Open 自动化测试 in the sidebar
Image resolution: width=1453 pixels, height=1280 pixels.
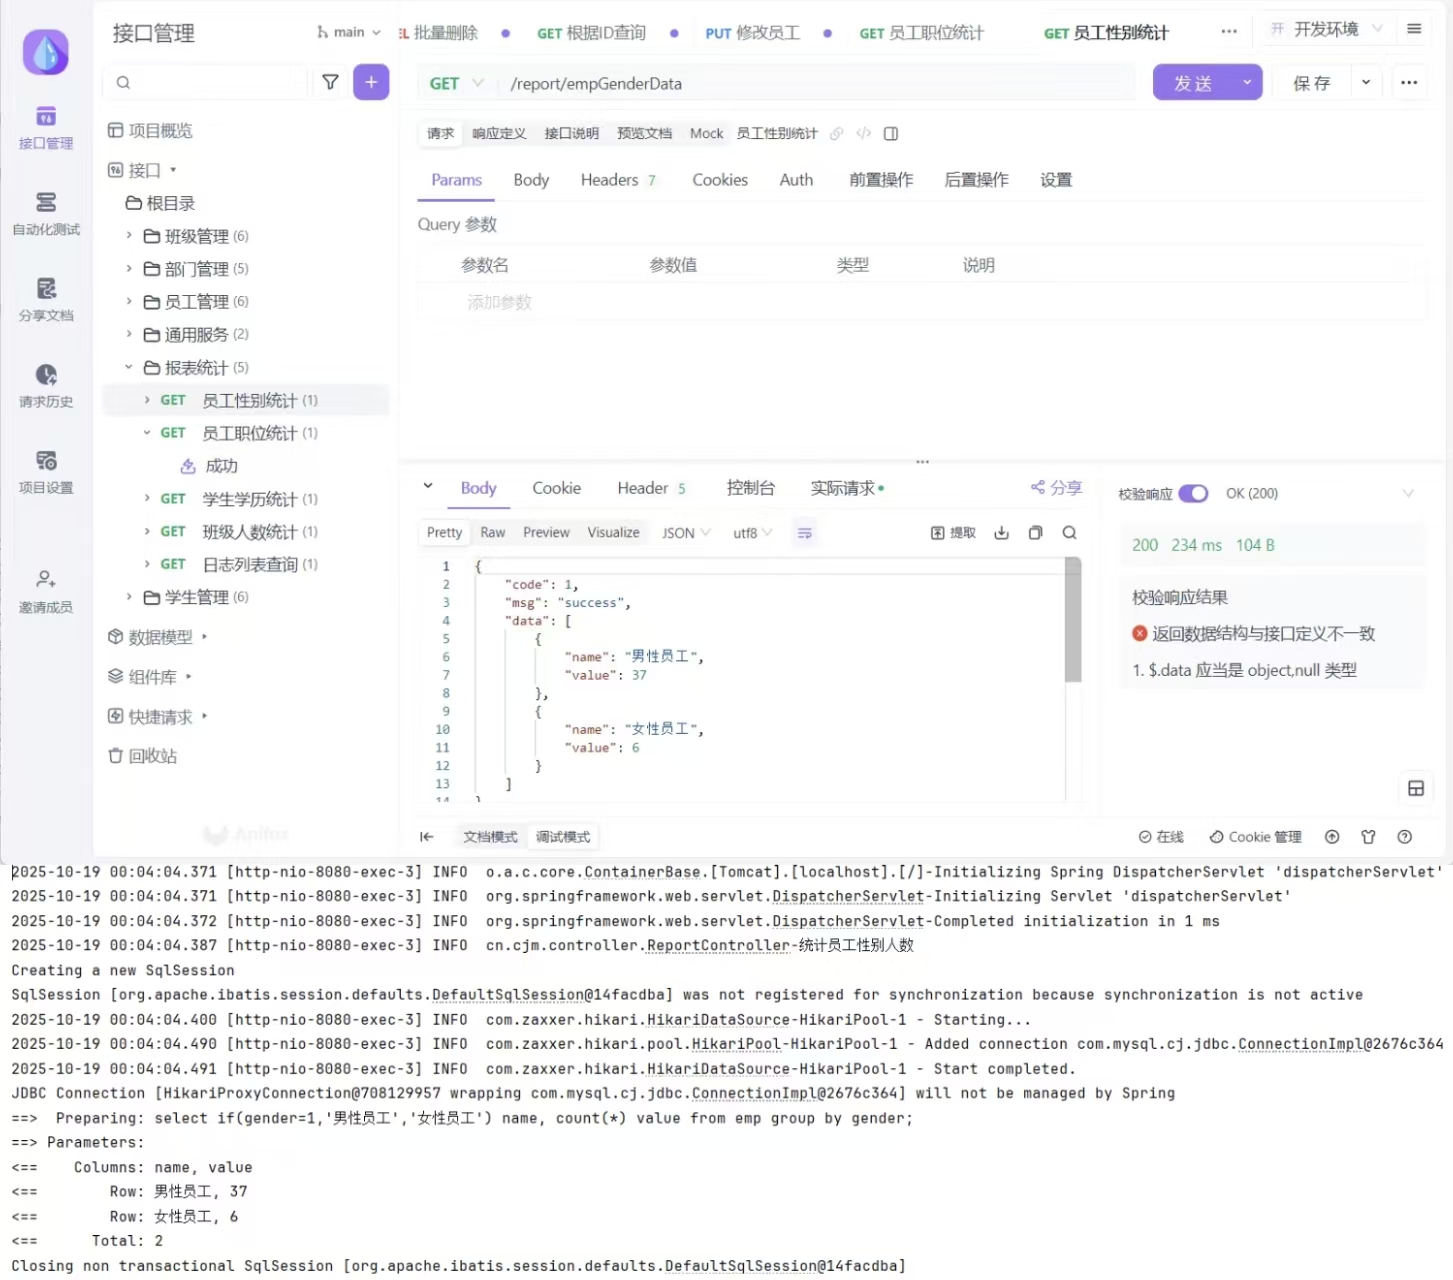point(46,214)
